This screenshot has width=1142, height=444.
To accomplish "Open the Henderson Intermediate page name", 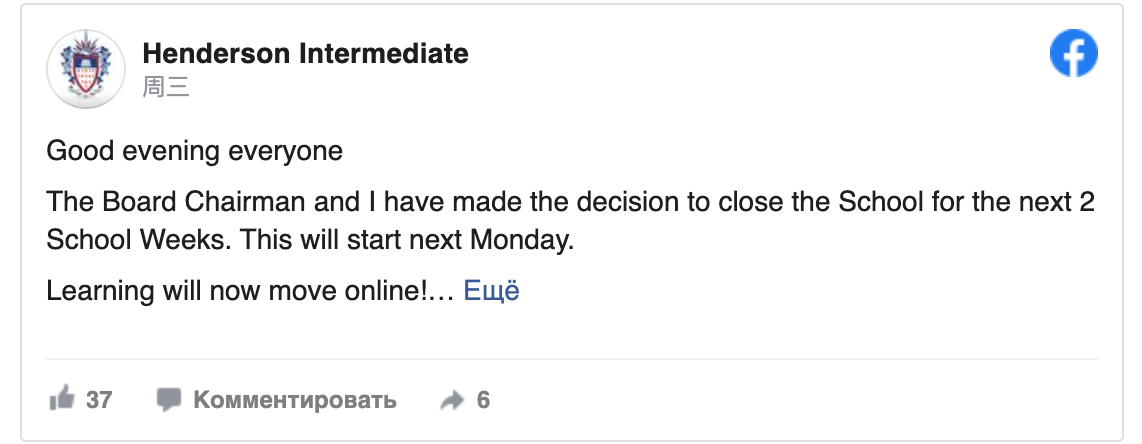I will [x=305, y=53].
